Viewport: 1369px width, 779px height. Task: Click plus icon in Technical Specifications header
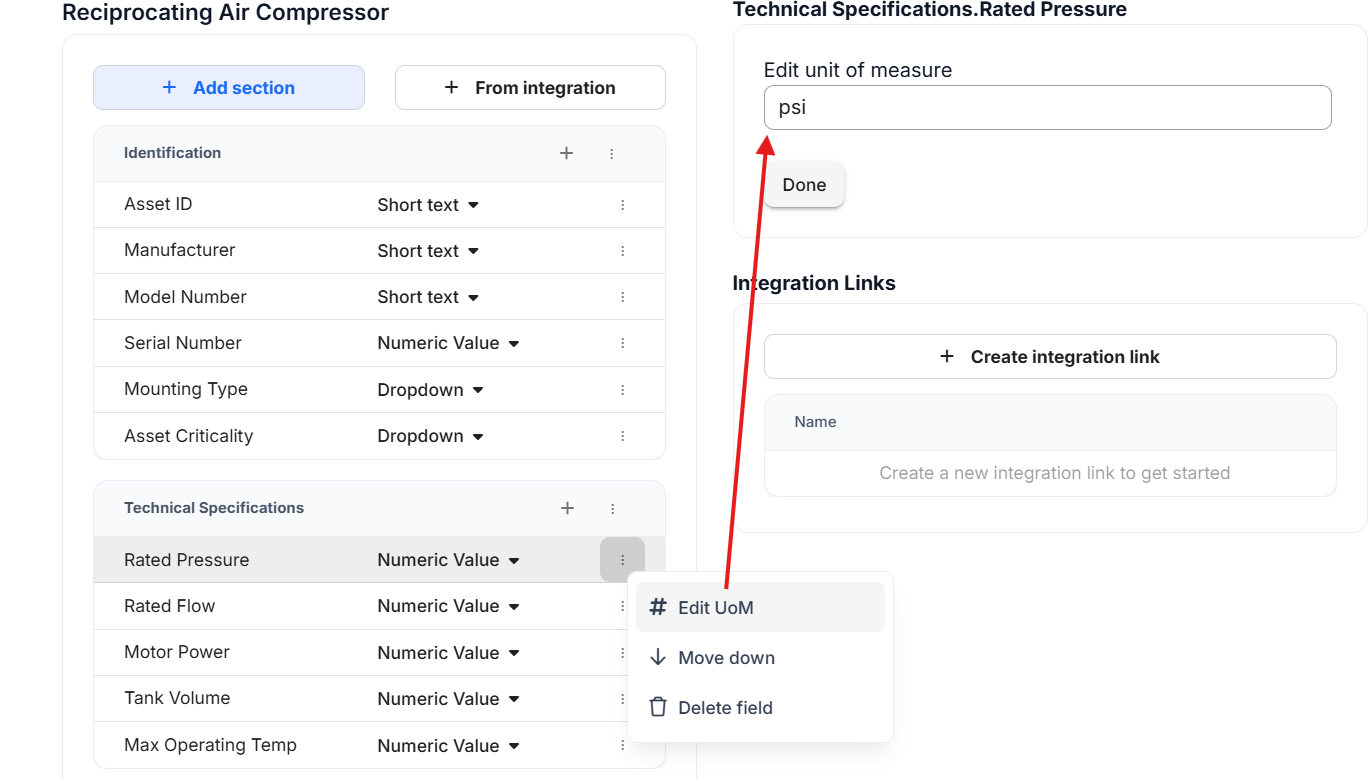567,508
